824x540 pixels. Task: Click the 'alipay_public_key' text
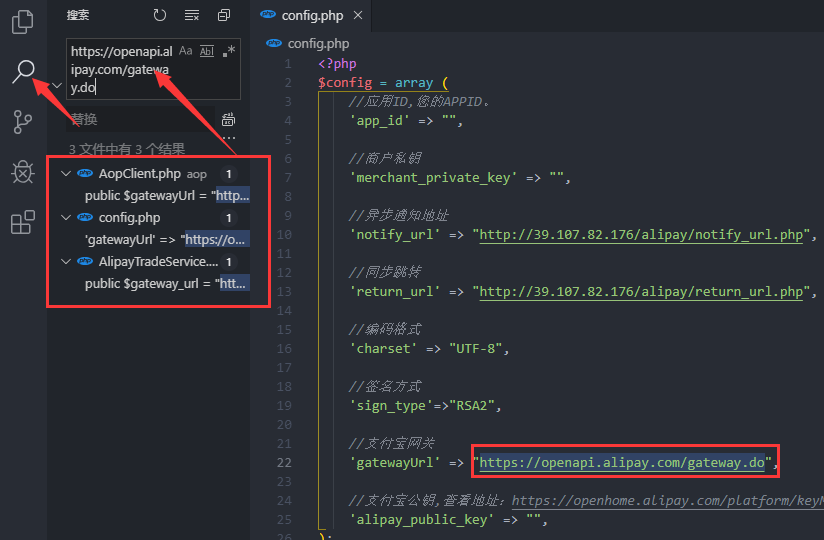pyautogui.click(x=422, y=520)
